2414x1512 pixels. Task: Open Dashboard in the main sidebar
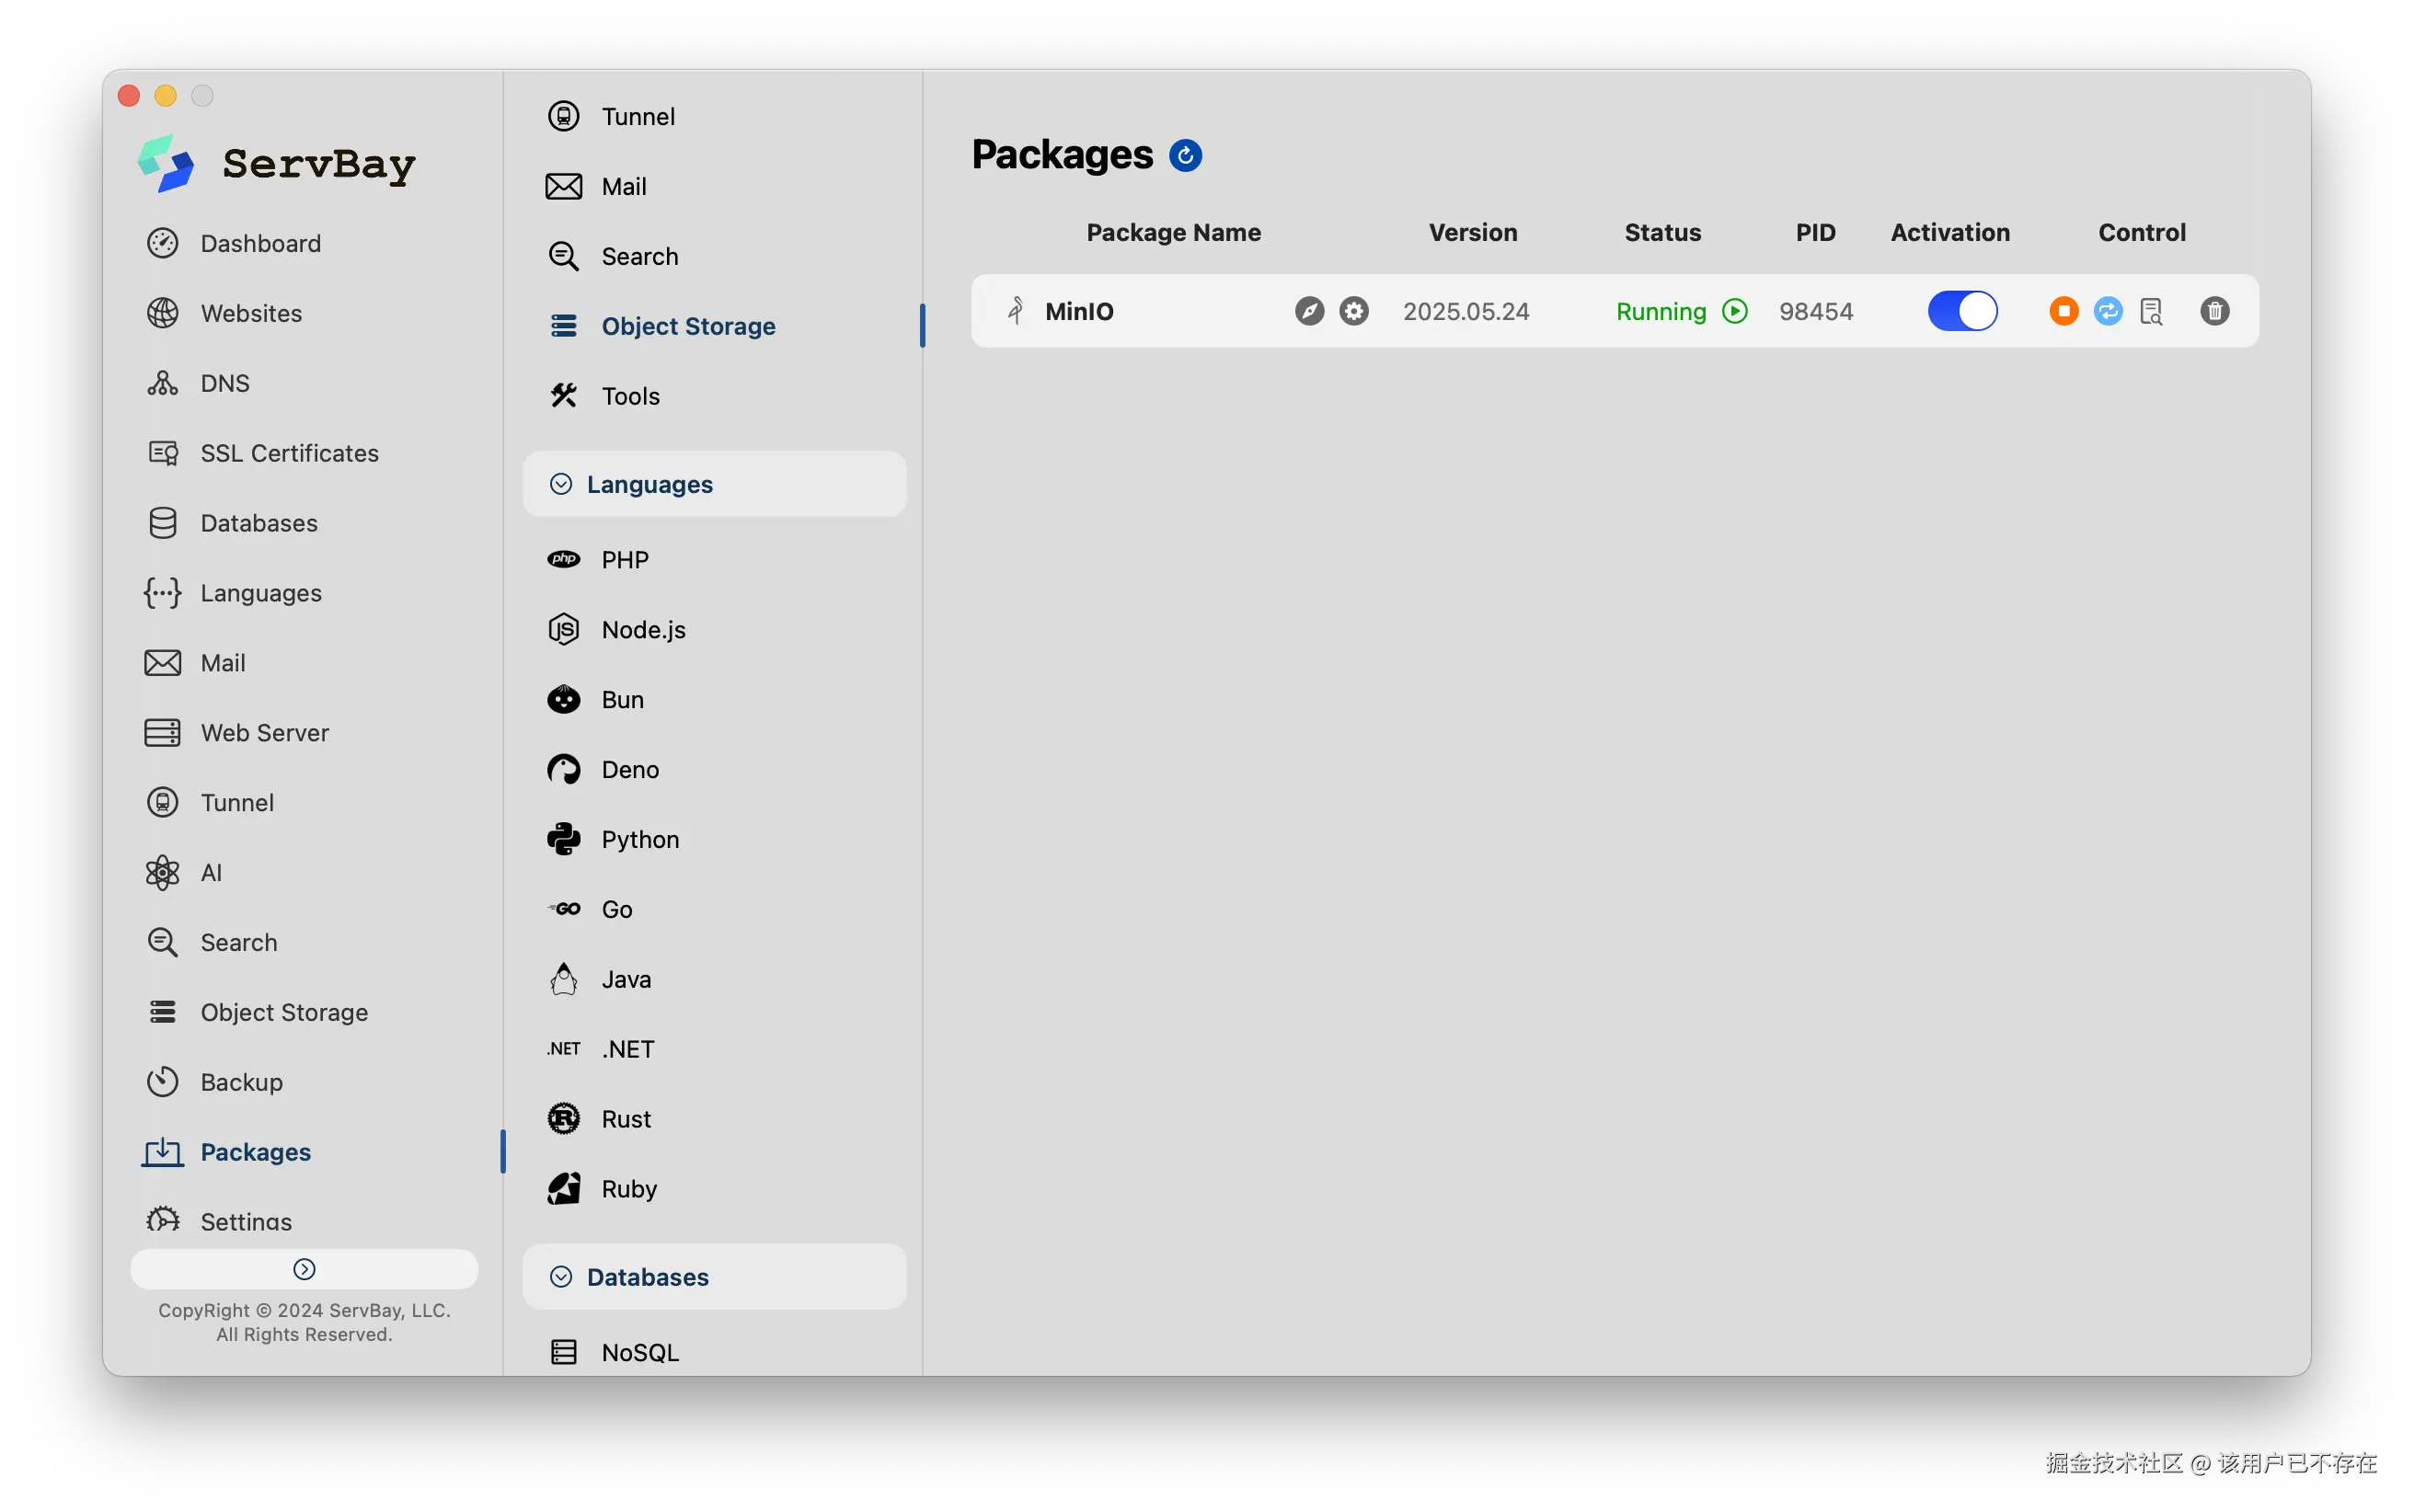tap(260, 243)
